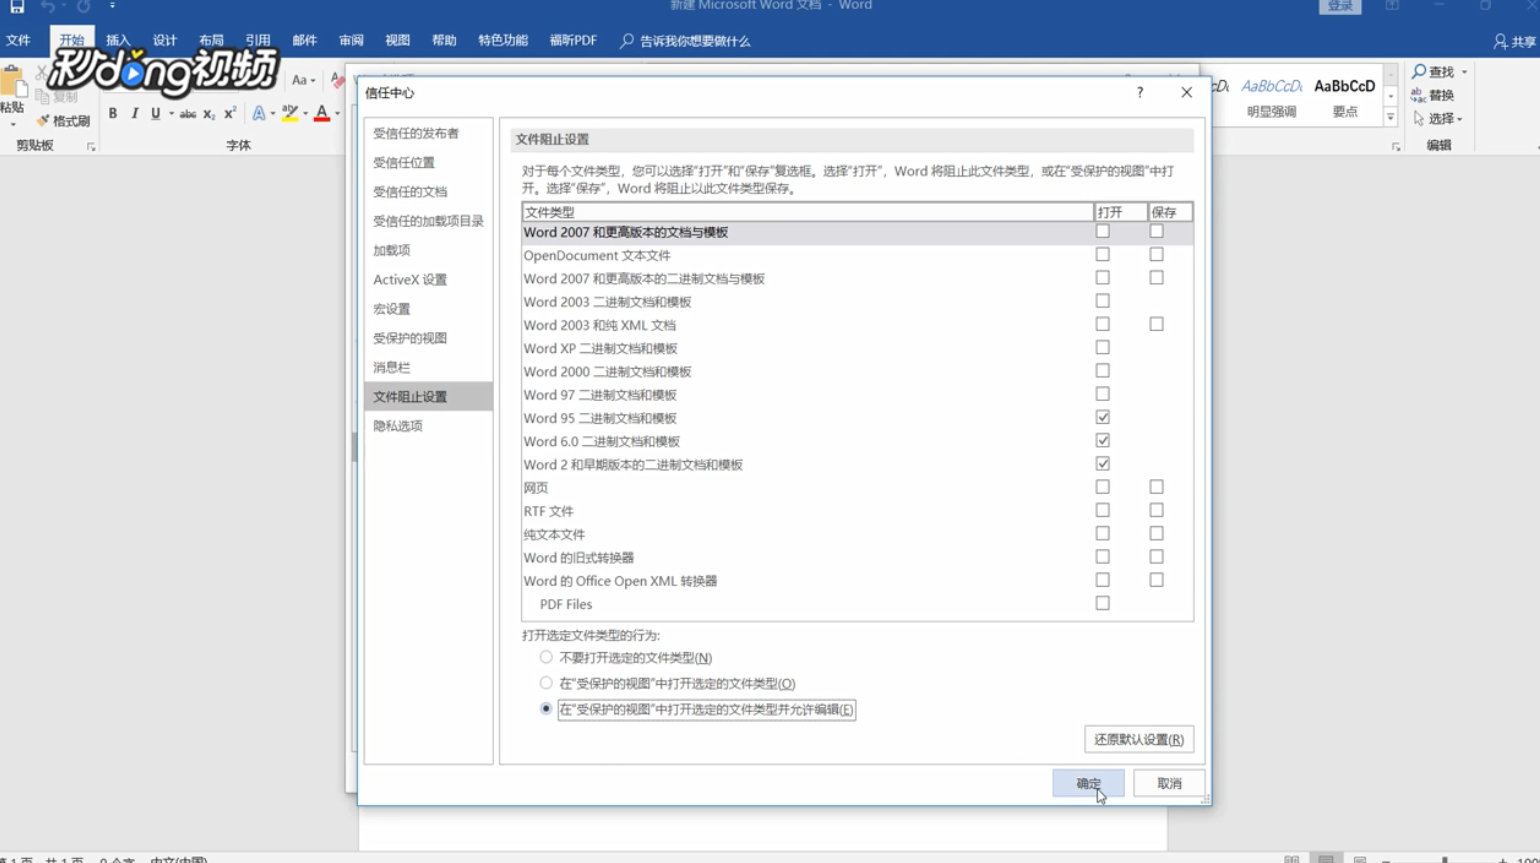Check Save for OpenDocument 文本文件
This screenshot has width=1540, height=863.
pyautogui.click(x=1156, y=254)
